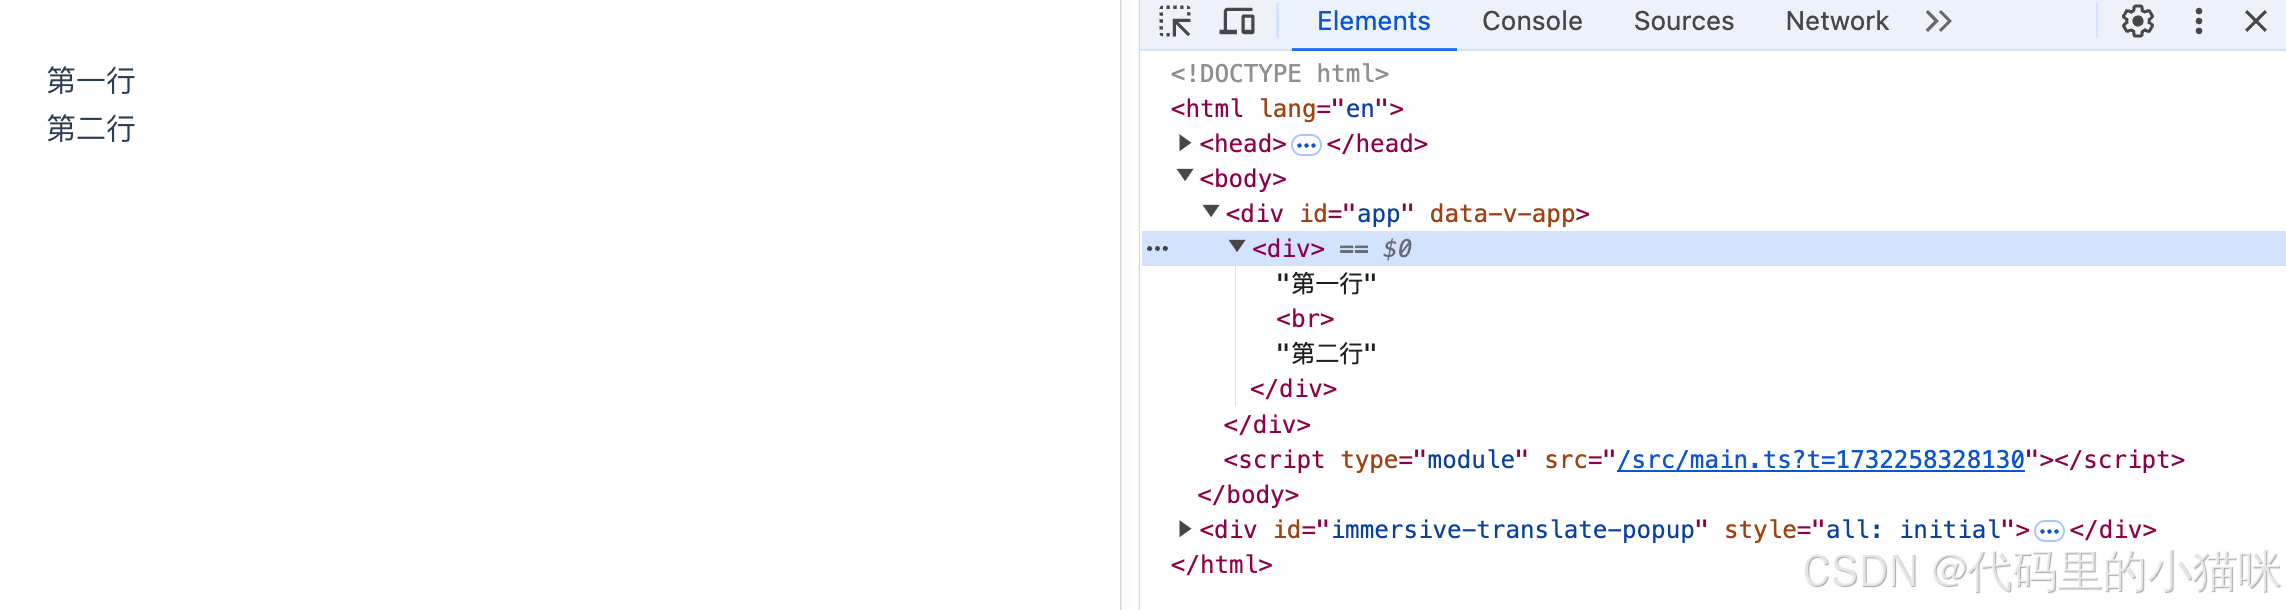The height and width of the screenshot is (610, 2286).
Task: Activate the inspect element picker icon
Action: coord(1175,22)
